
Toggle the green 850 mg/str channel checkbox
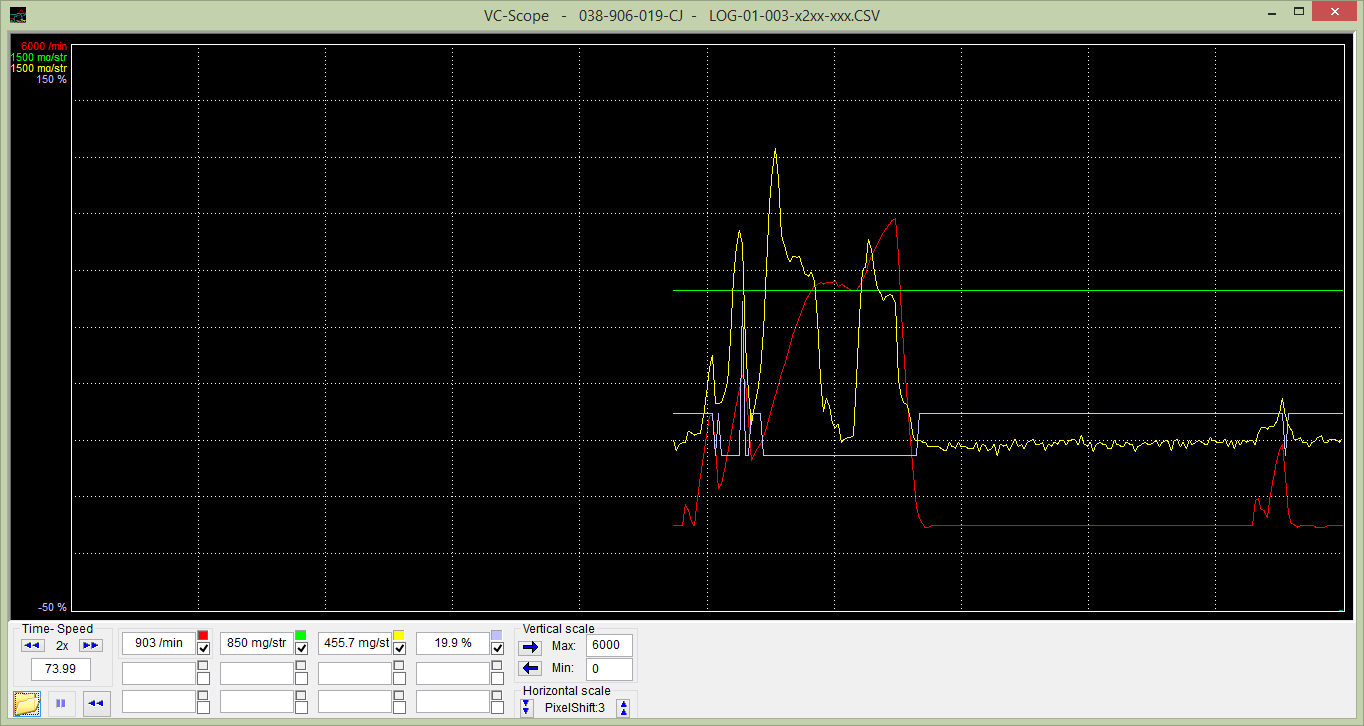(301, 649)
